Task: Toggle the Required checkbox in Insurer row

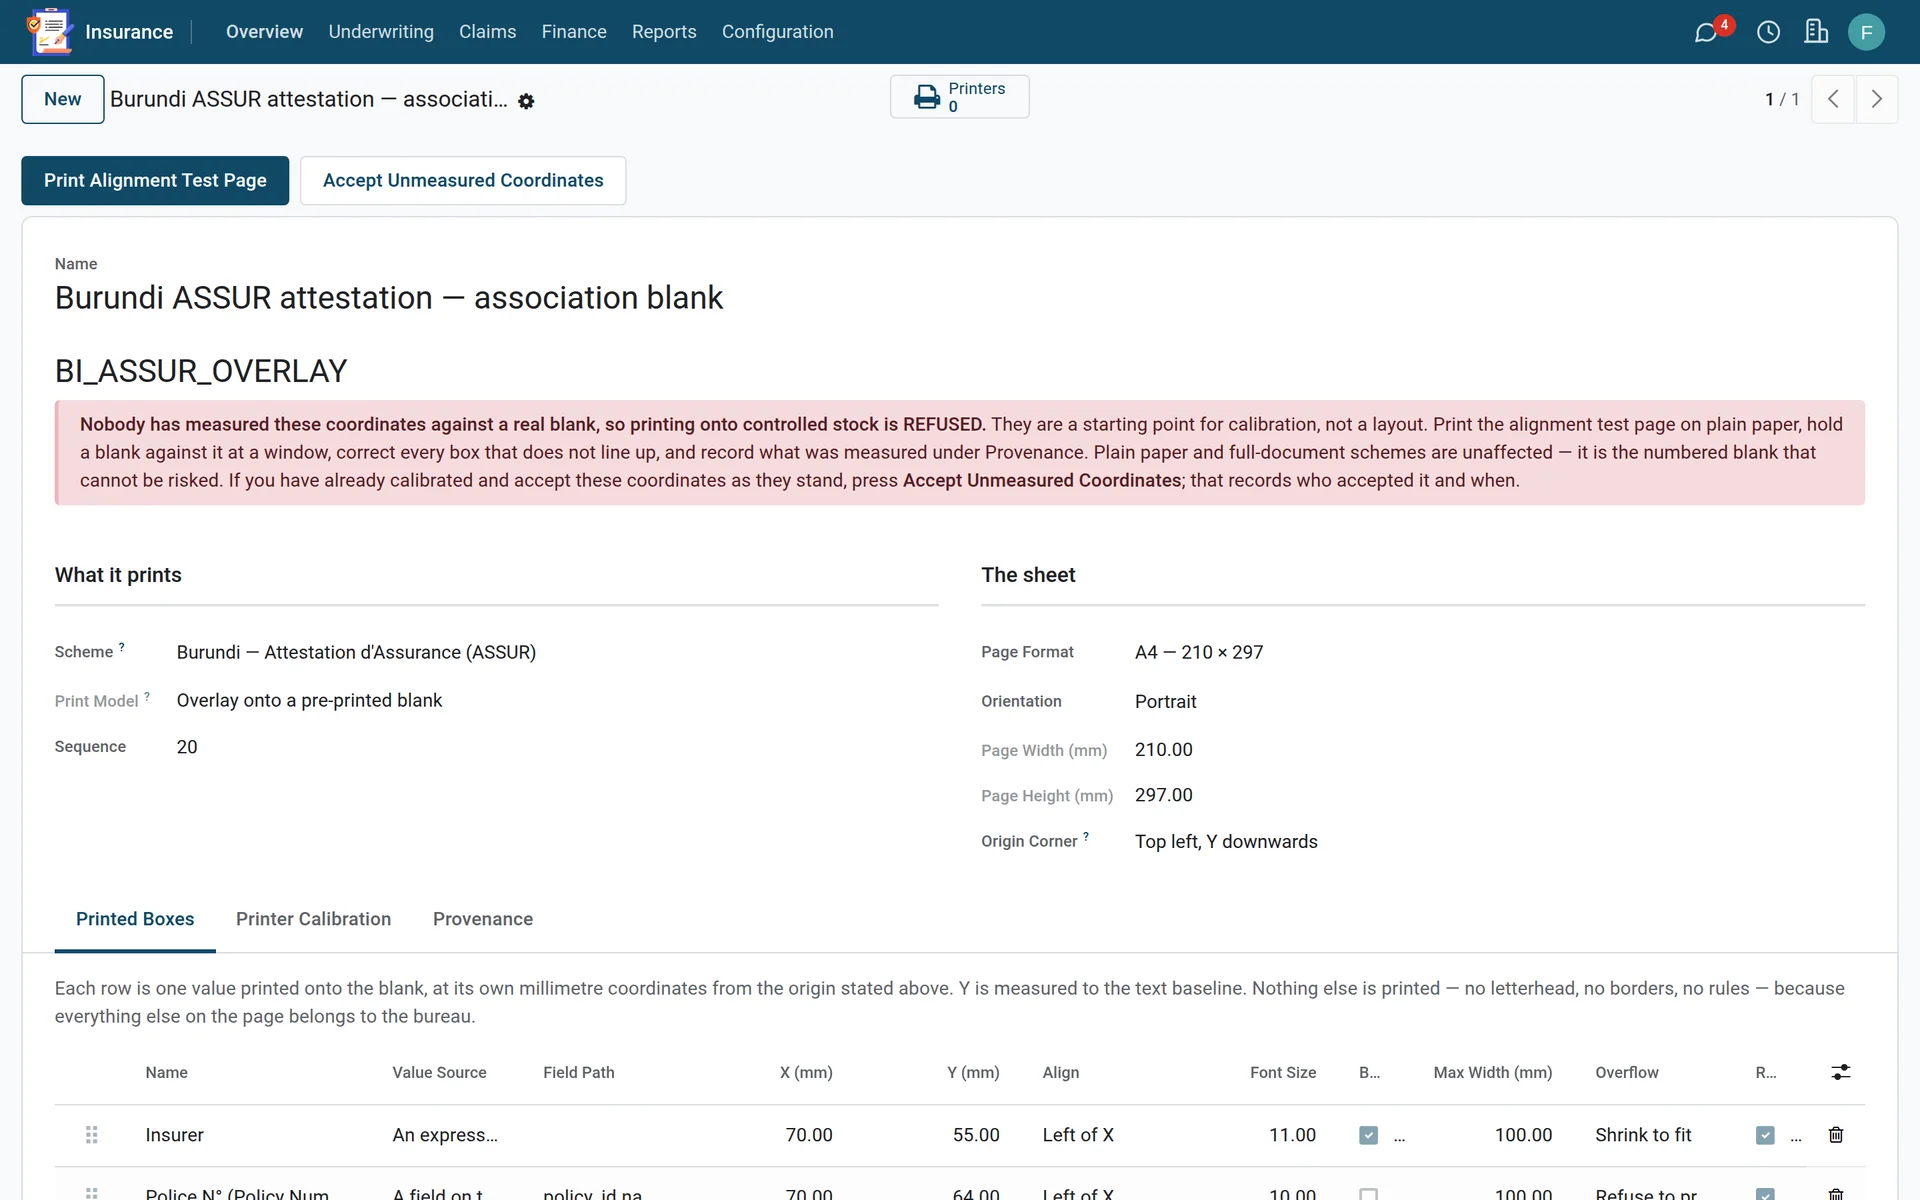Action: (x=1765, y=1135)
